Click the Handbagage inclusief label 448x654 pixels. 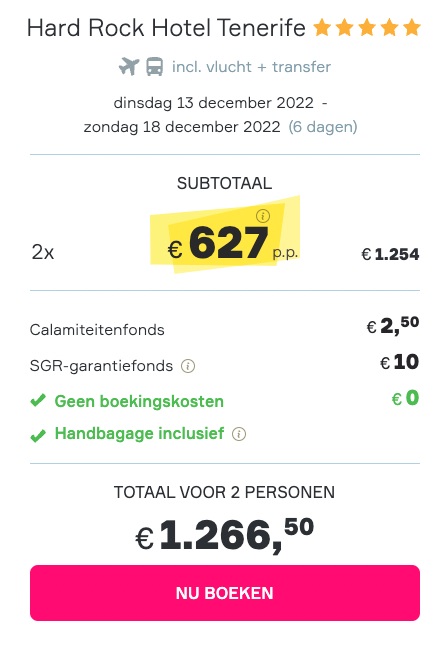point(139,434)
